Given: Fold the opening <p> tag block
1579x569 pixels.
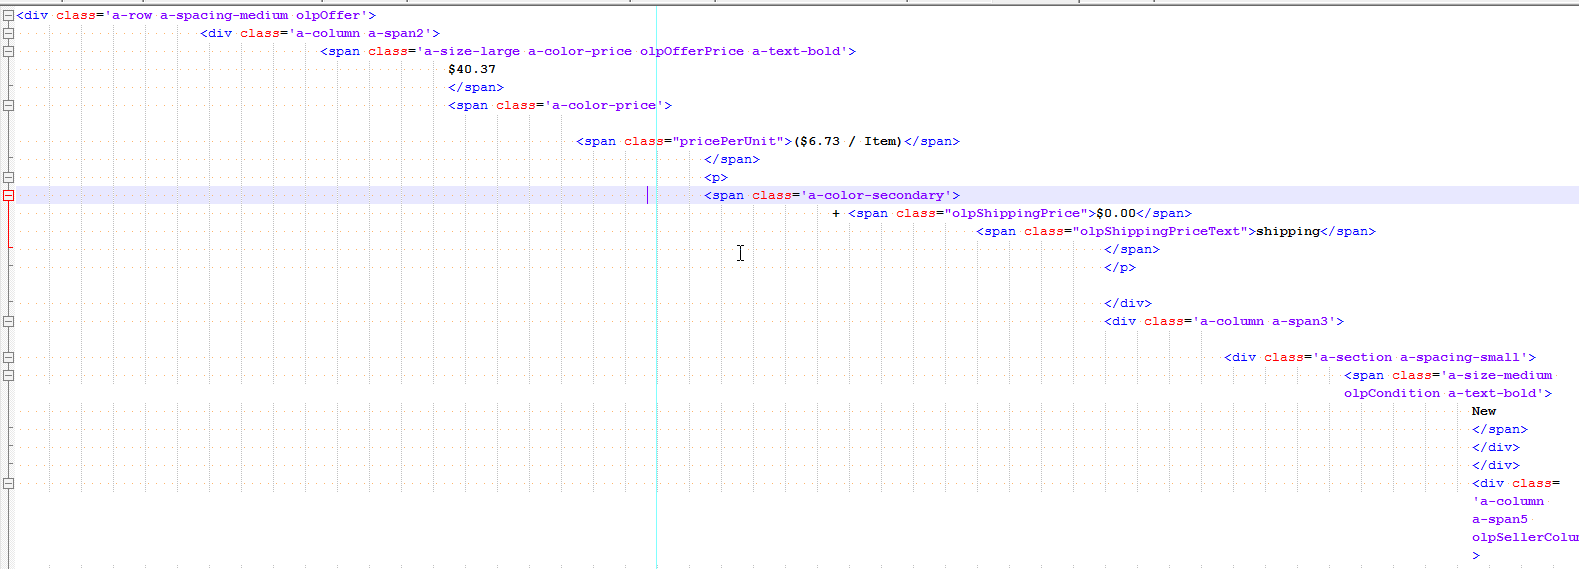Looking at the screenshot, I should click(x=8, y=177).
